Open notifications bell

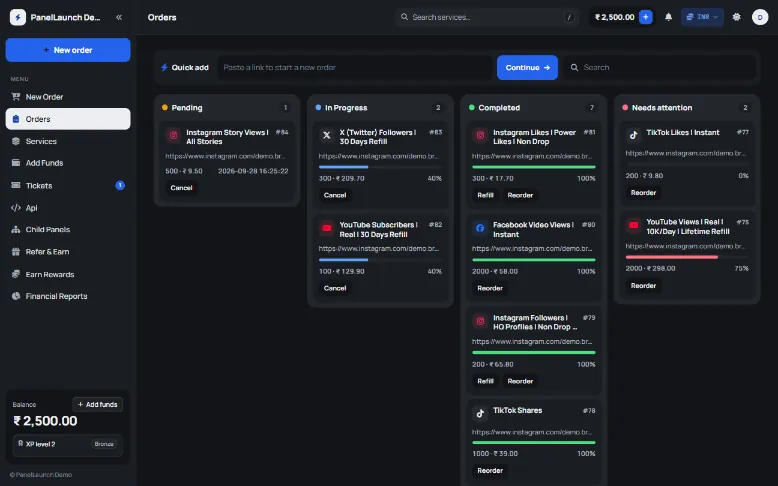[668, 17]
